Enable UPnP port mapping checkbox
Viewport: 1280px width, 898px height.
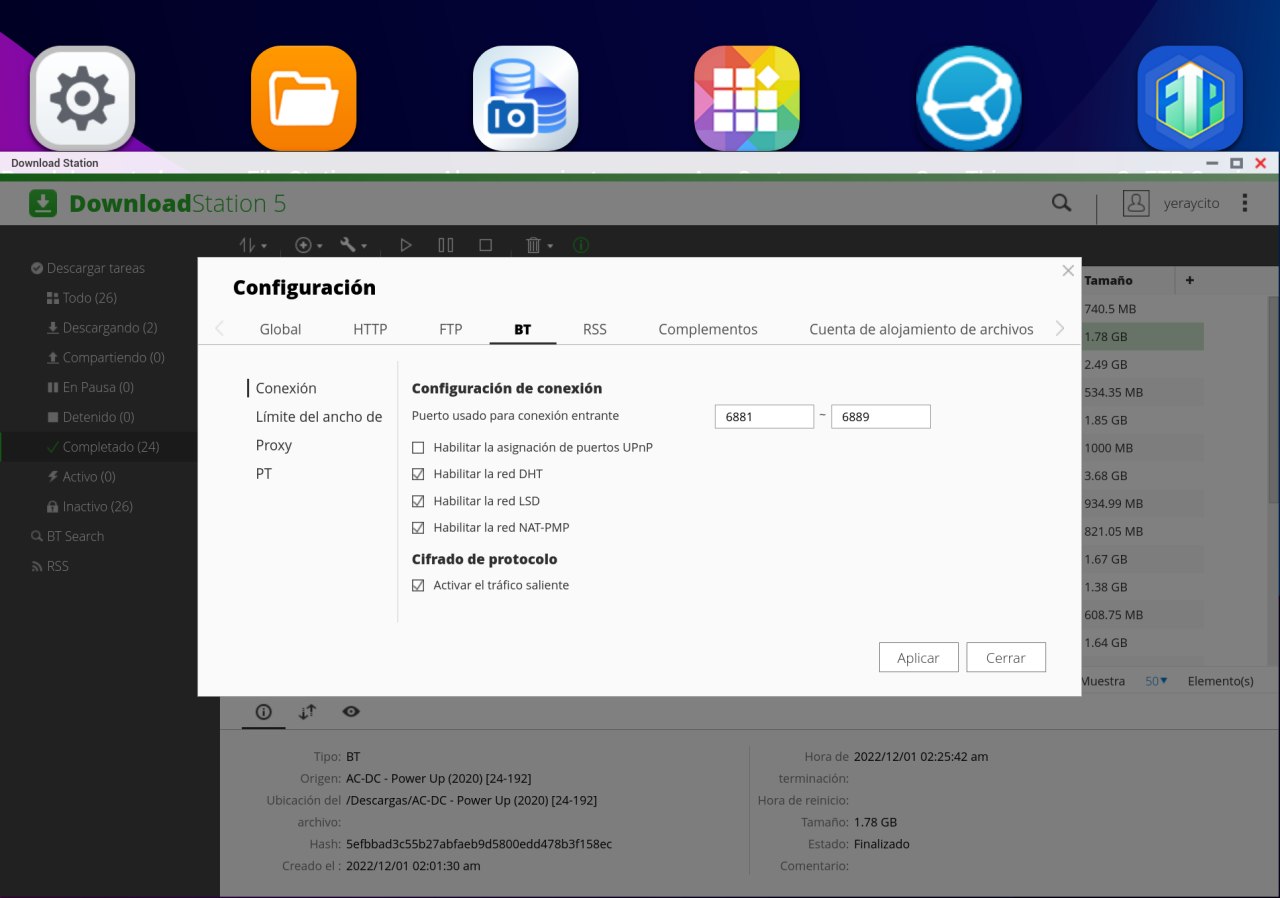(418, 447)
